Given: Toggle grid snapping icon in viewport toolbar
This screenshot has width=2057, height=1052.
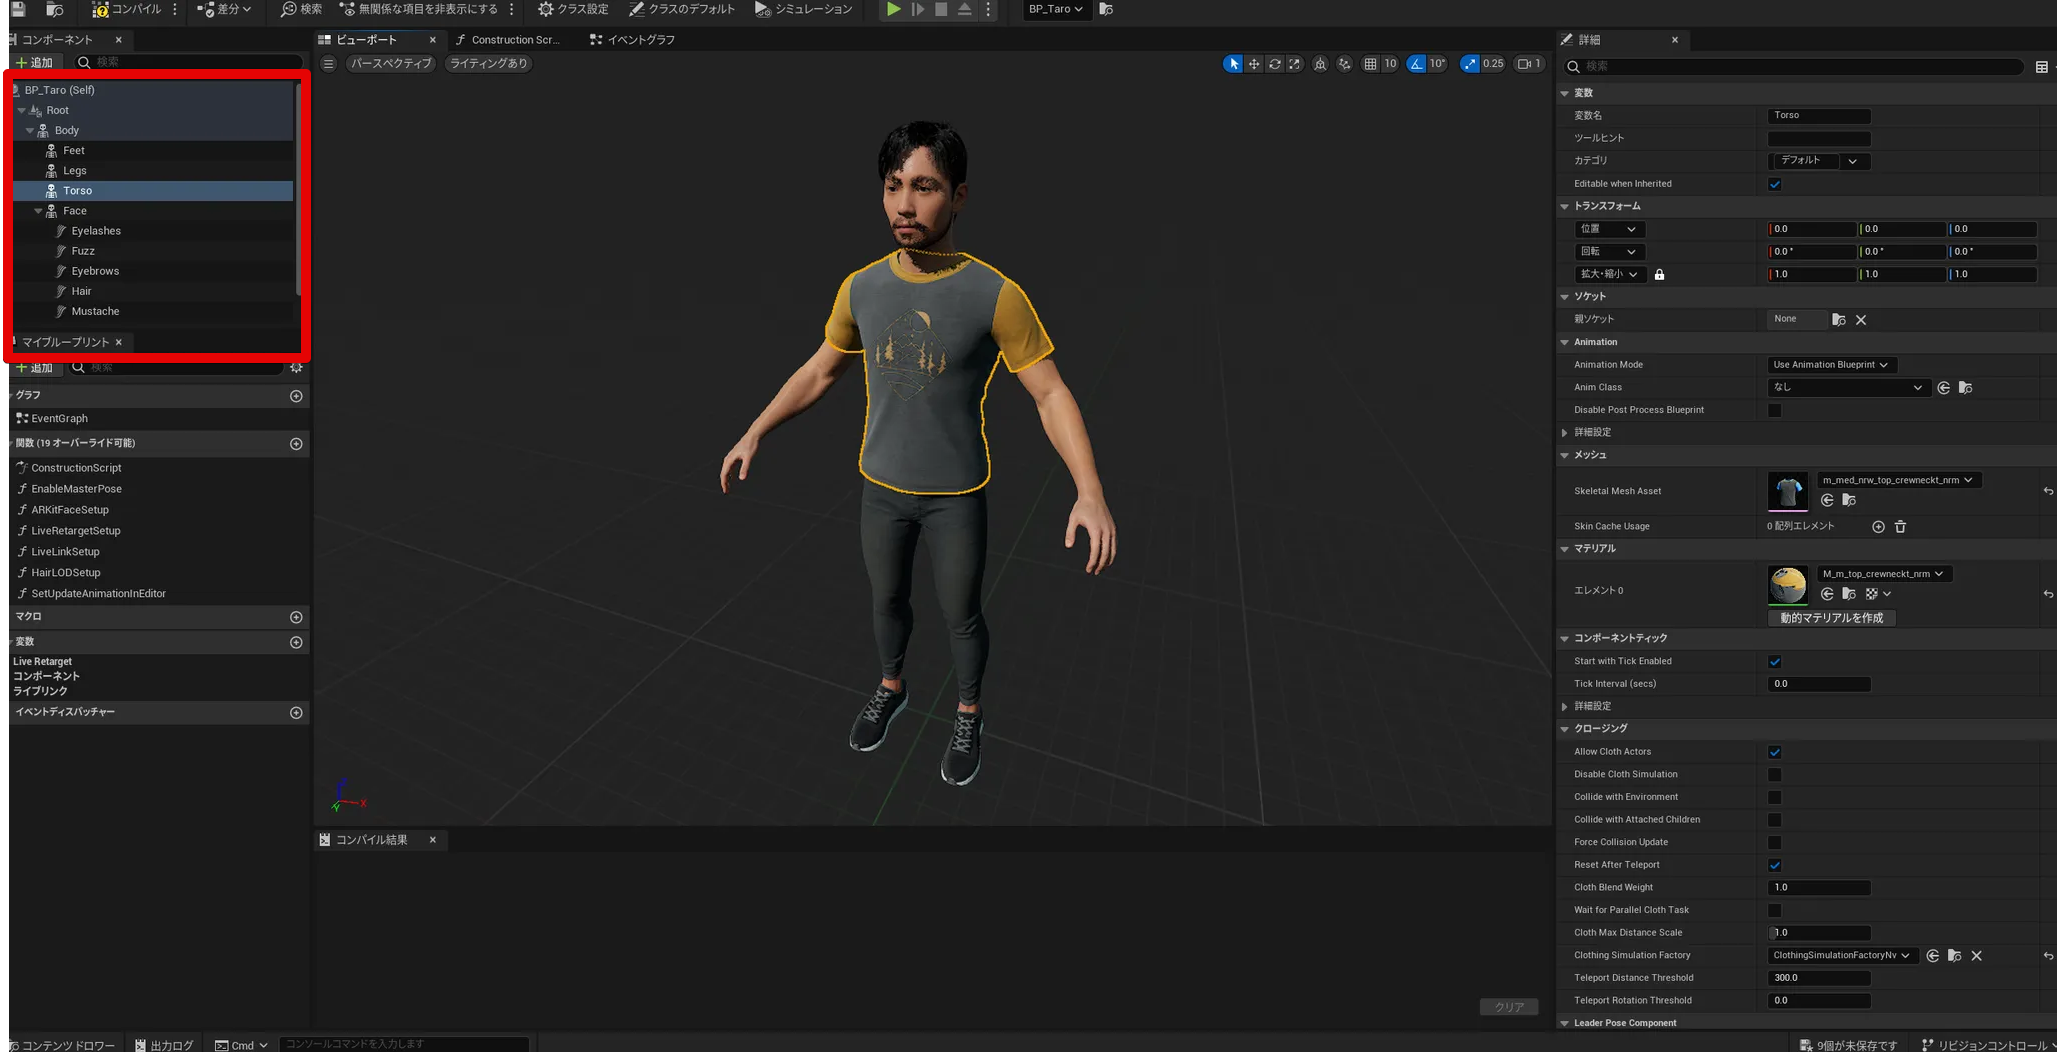Looking at the screenshot, I should pyautogui.click(x=1370, y=64).
